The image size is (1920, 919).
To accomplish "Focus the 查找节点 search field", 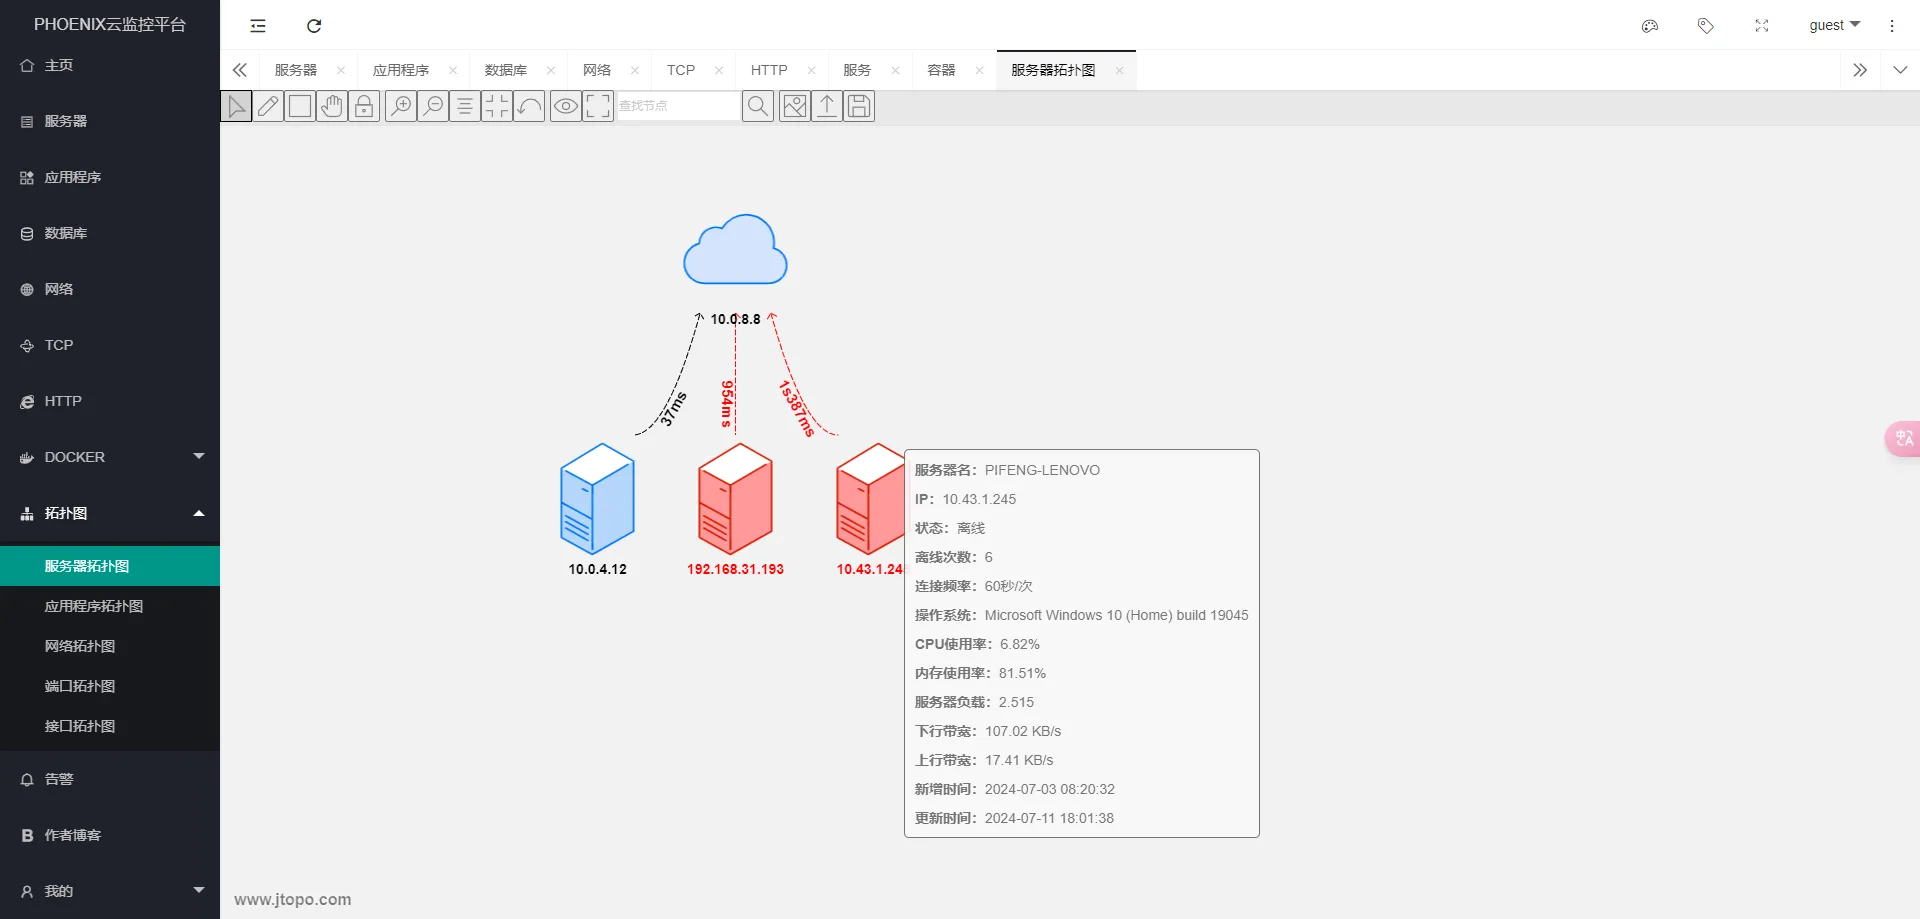I will [678, 106].
